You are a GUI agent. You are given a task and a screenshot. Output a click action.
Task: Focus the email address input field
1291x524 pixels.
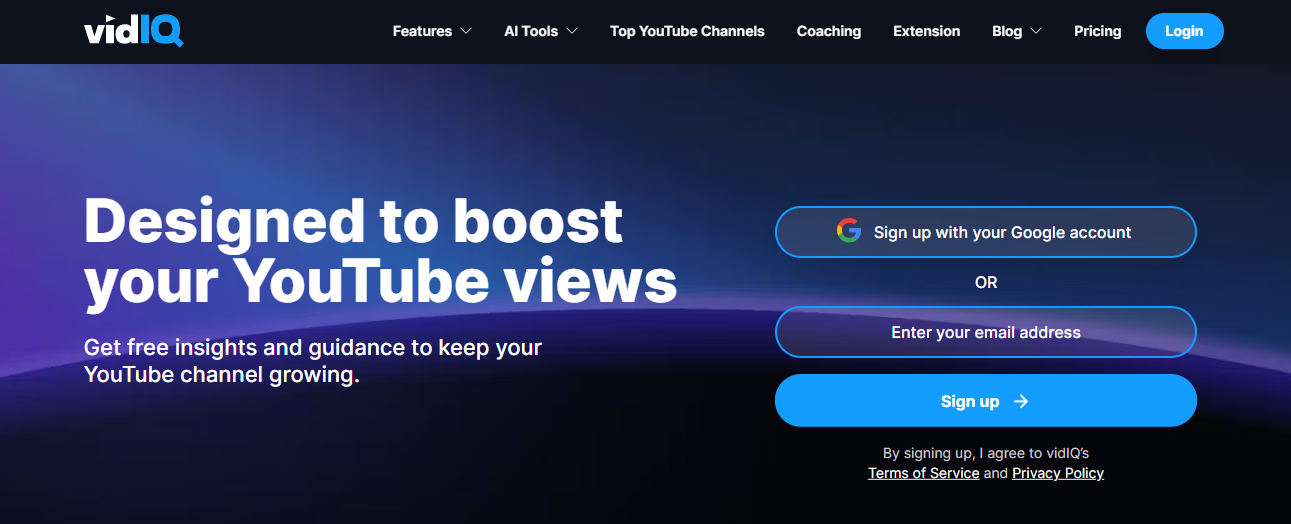coord(985,332)
